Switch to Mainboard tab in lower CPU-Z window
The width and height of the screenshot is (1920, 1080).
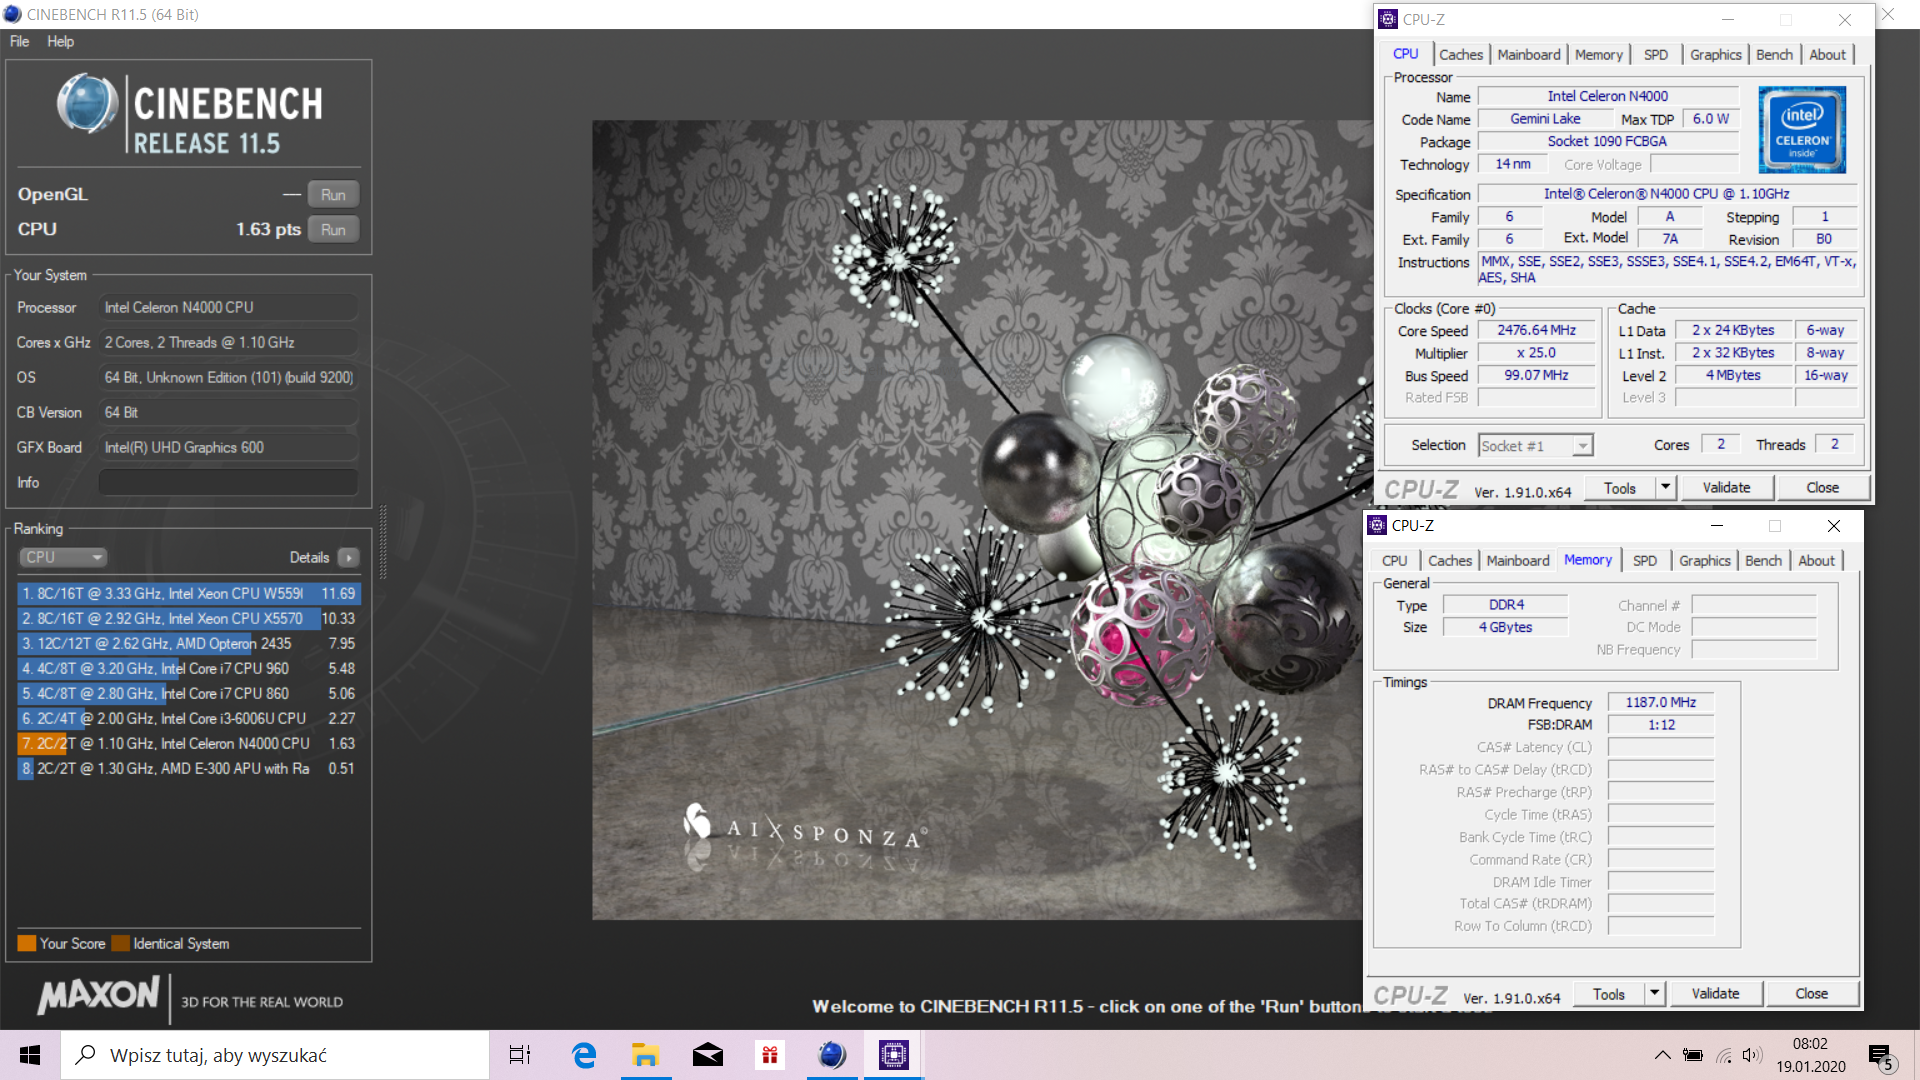click(x=1517, y=561)
